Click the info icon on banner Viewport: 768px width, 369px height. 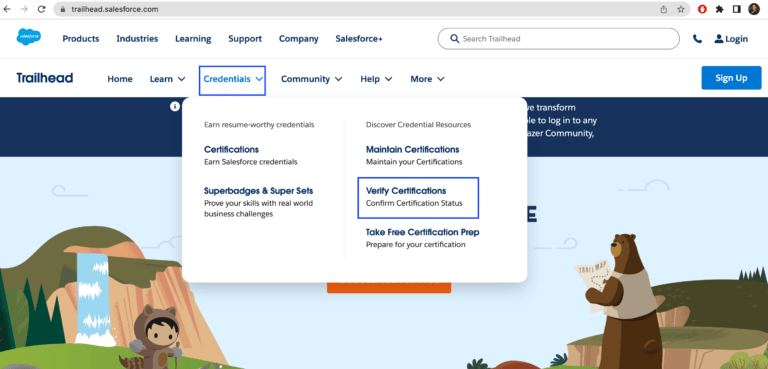(x=175, y=106)
